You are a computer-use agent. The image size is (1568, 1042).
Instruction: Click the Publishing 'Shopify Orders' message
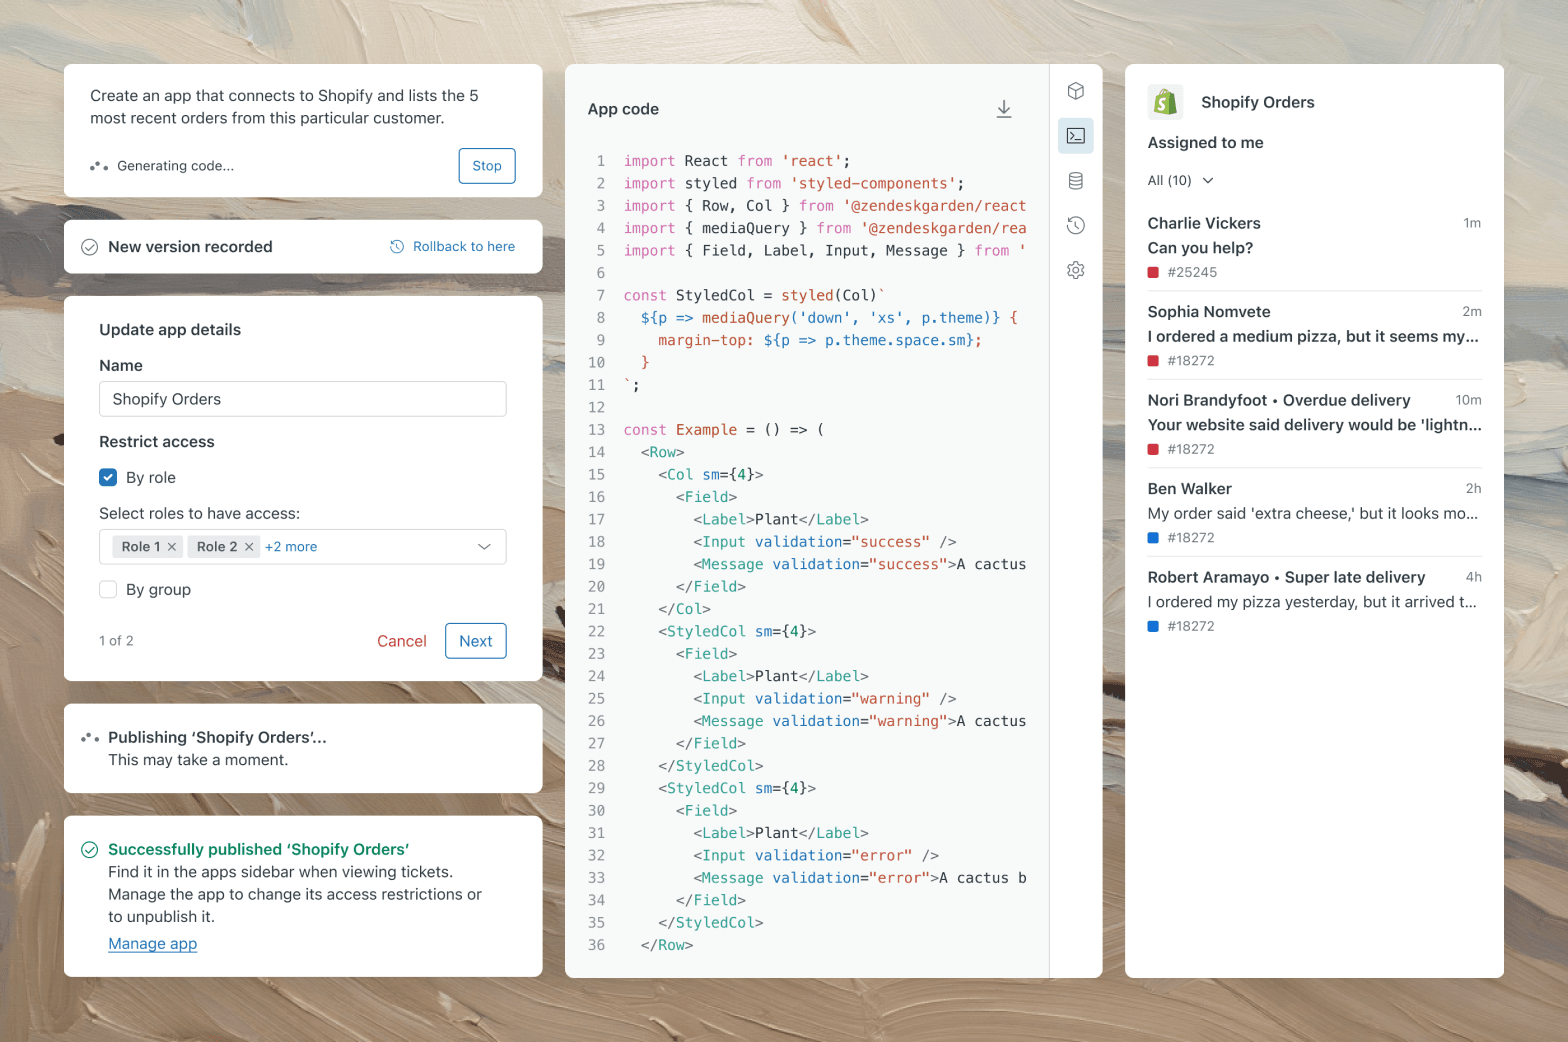coord(217,737)
